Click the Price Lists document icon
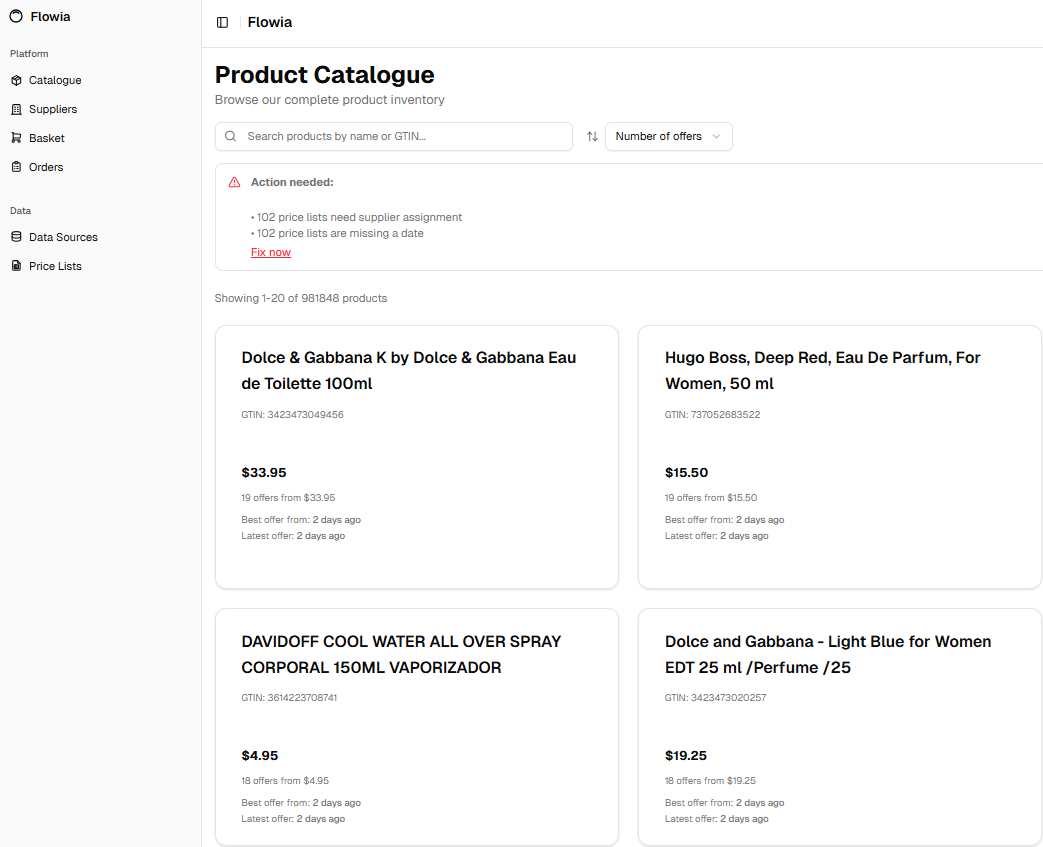Viewport: 1043px width, 847px height. pyautogui.click(x=17, y=266)
